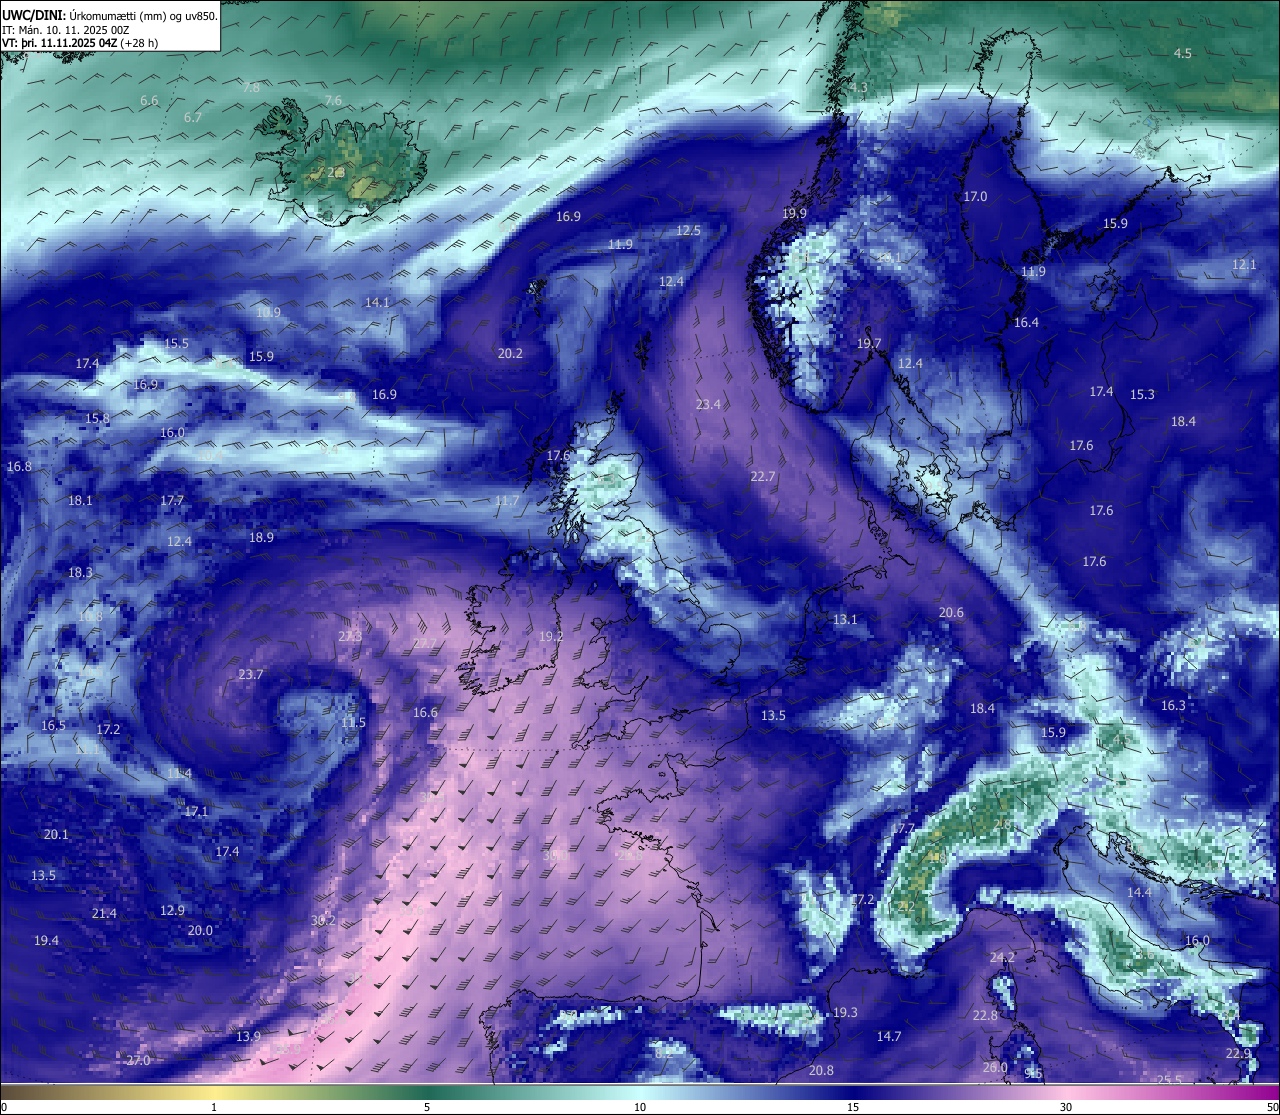Viewport: 1280px width, 1115px height.
Task: Click the colour scale tick label 30
Action: (x=1066, y=1107)
